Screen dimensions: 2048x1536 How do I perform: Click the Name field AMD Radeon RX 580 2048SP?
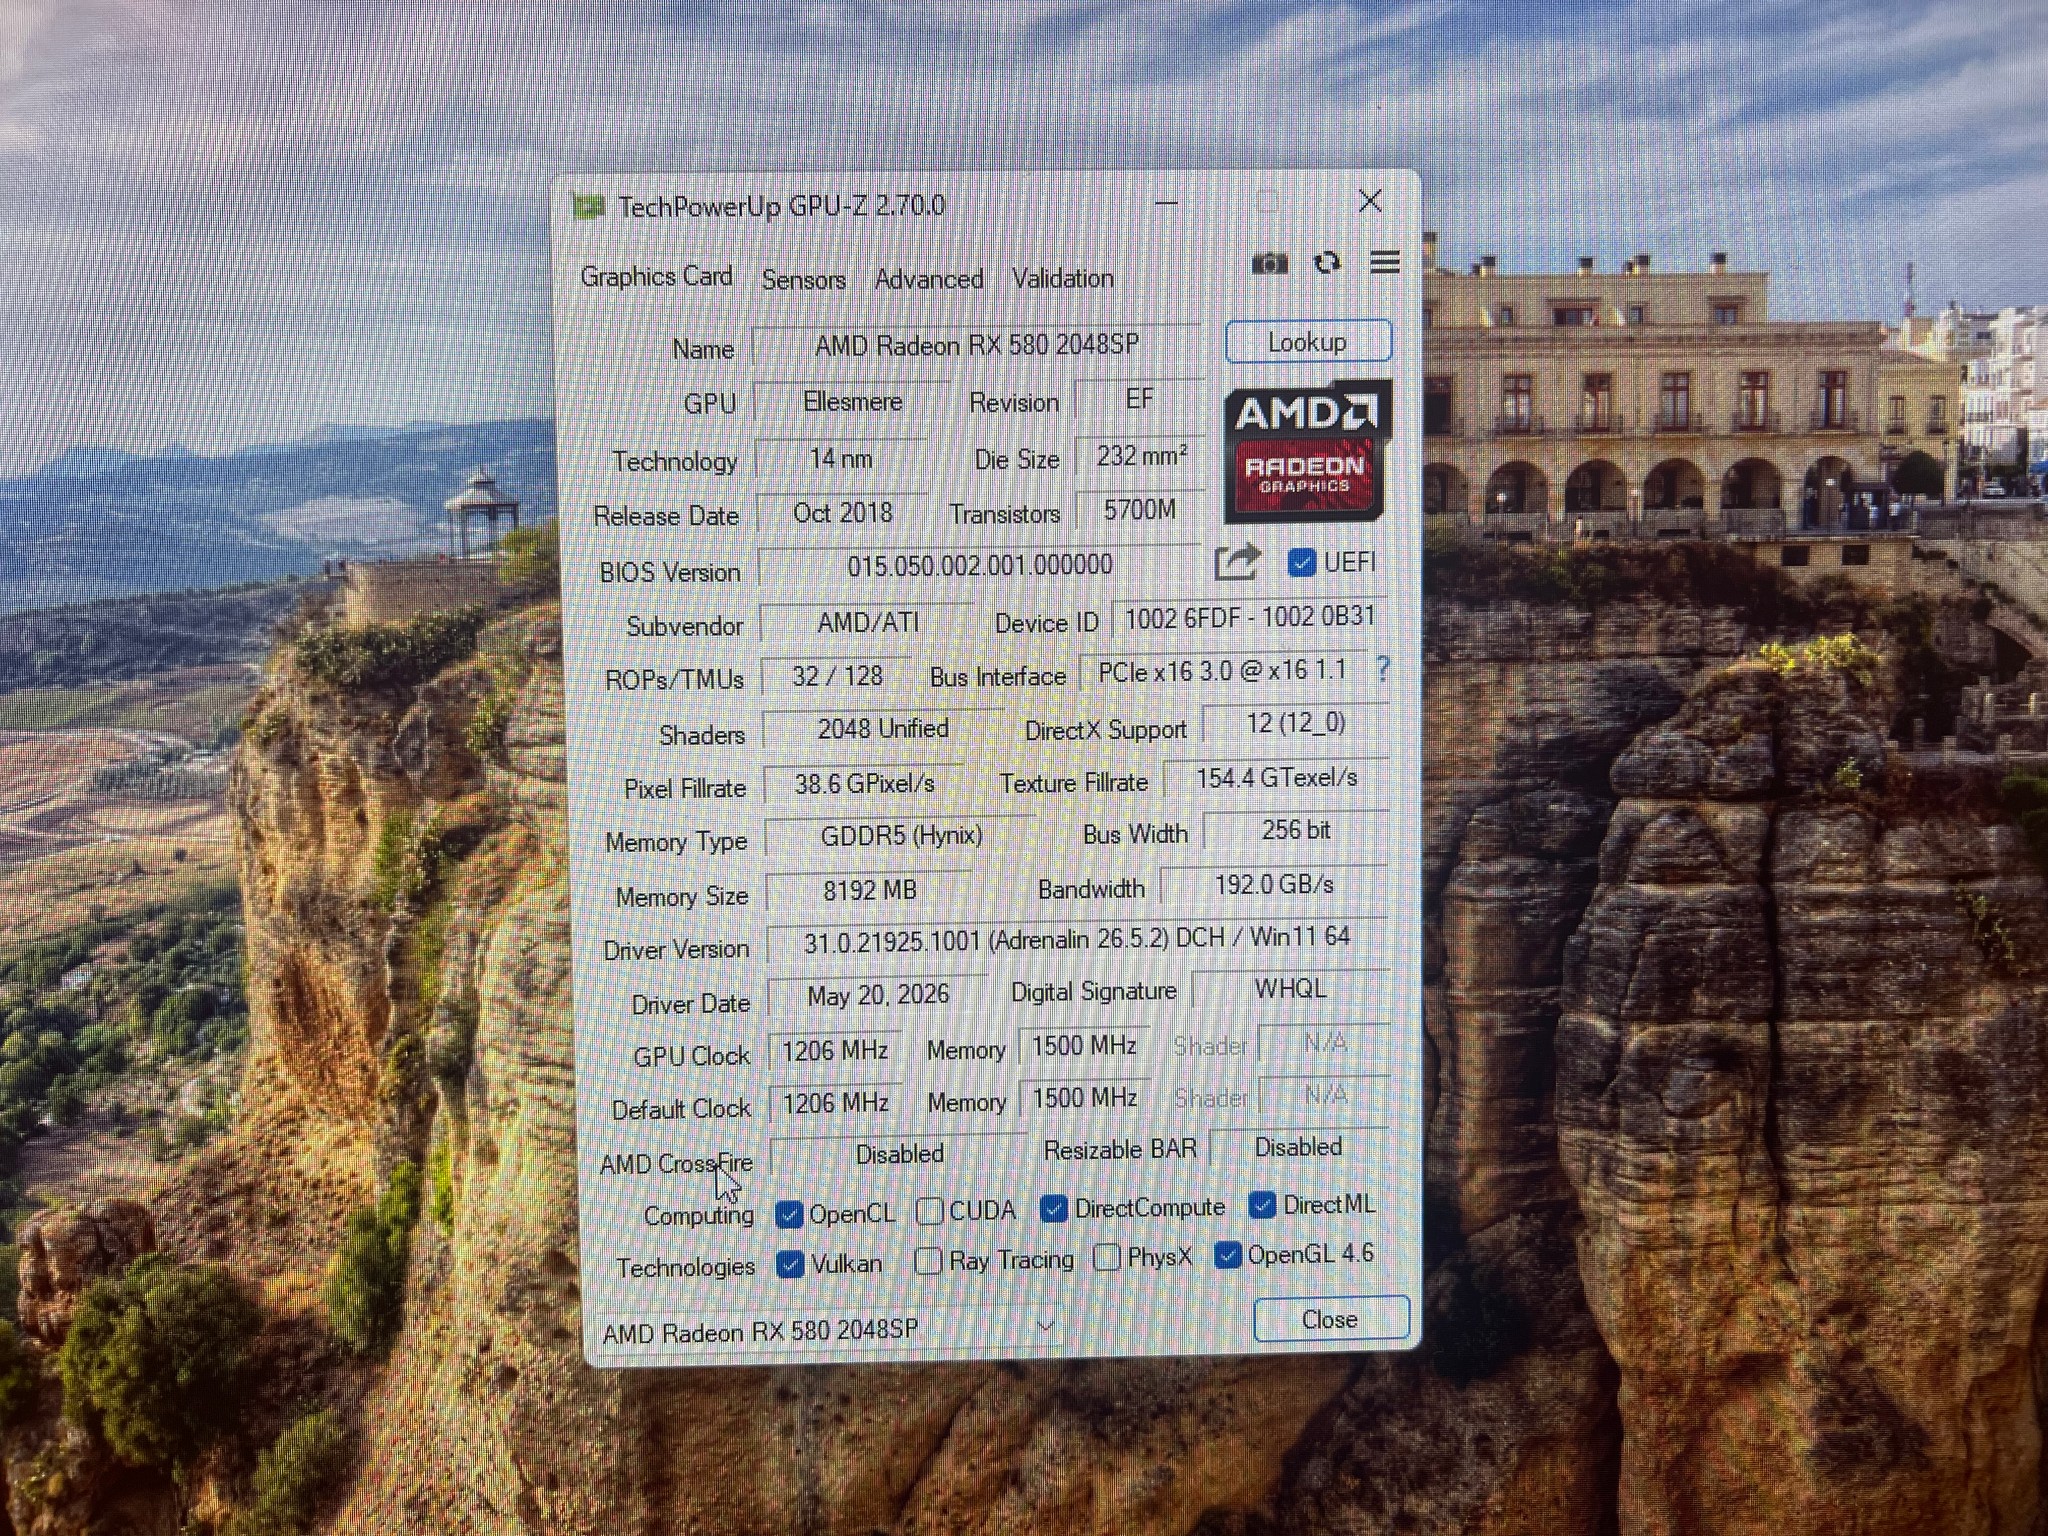click(976, 345)
